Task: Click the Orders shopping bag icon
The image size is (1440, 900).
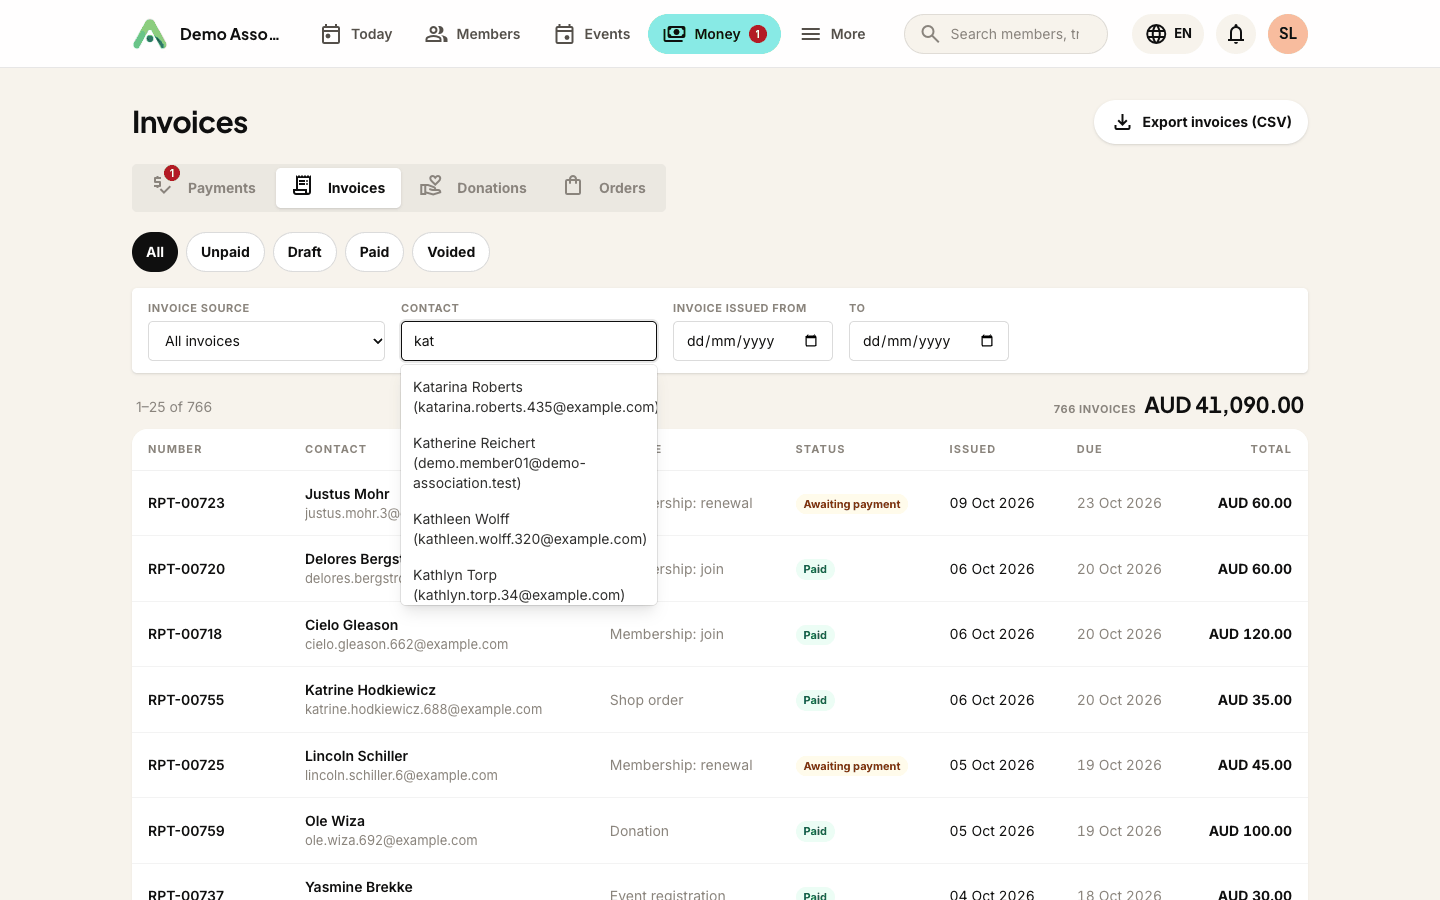Action: pos(573,186)
